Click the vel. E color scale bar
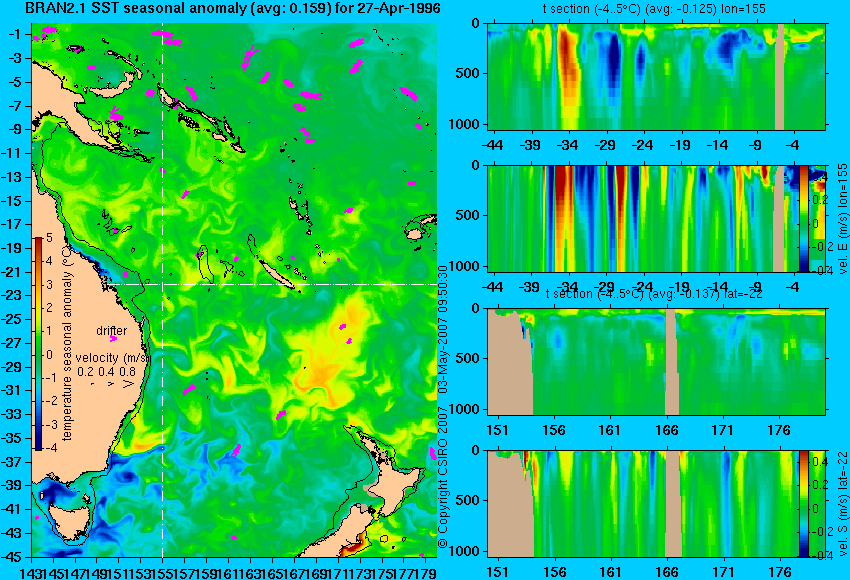The image size is (850, 580). (803, 218)
